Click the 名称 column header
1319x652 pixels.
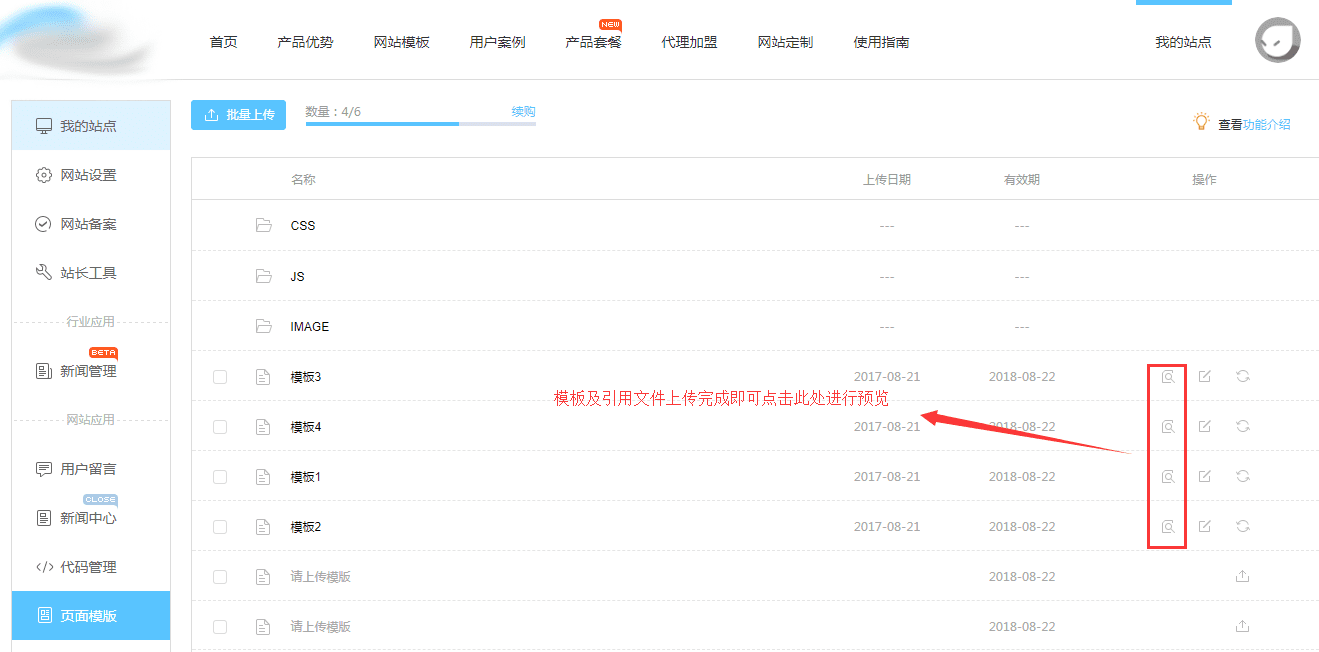click(303, 180)
